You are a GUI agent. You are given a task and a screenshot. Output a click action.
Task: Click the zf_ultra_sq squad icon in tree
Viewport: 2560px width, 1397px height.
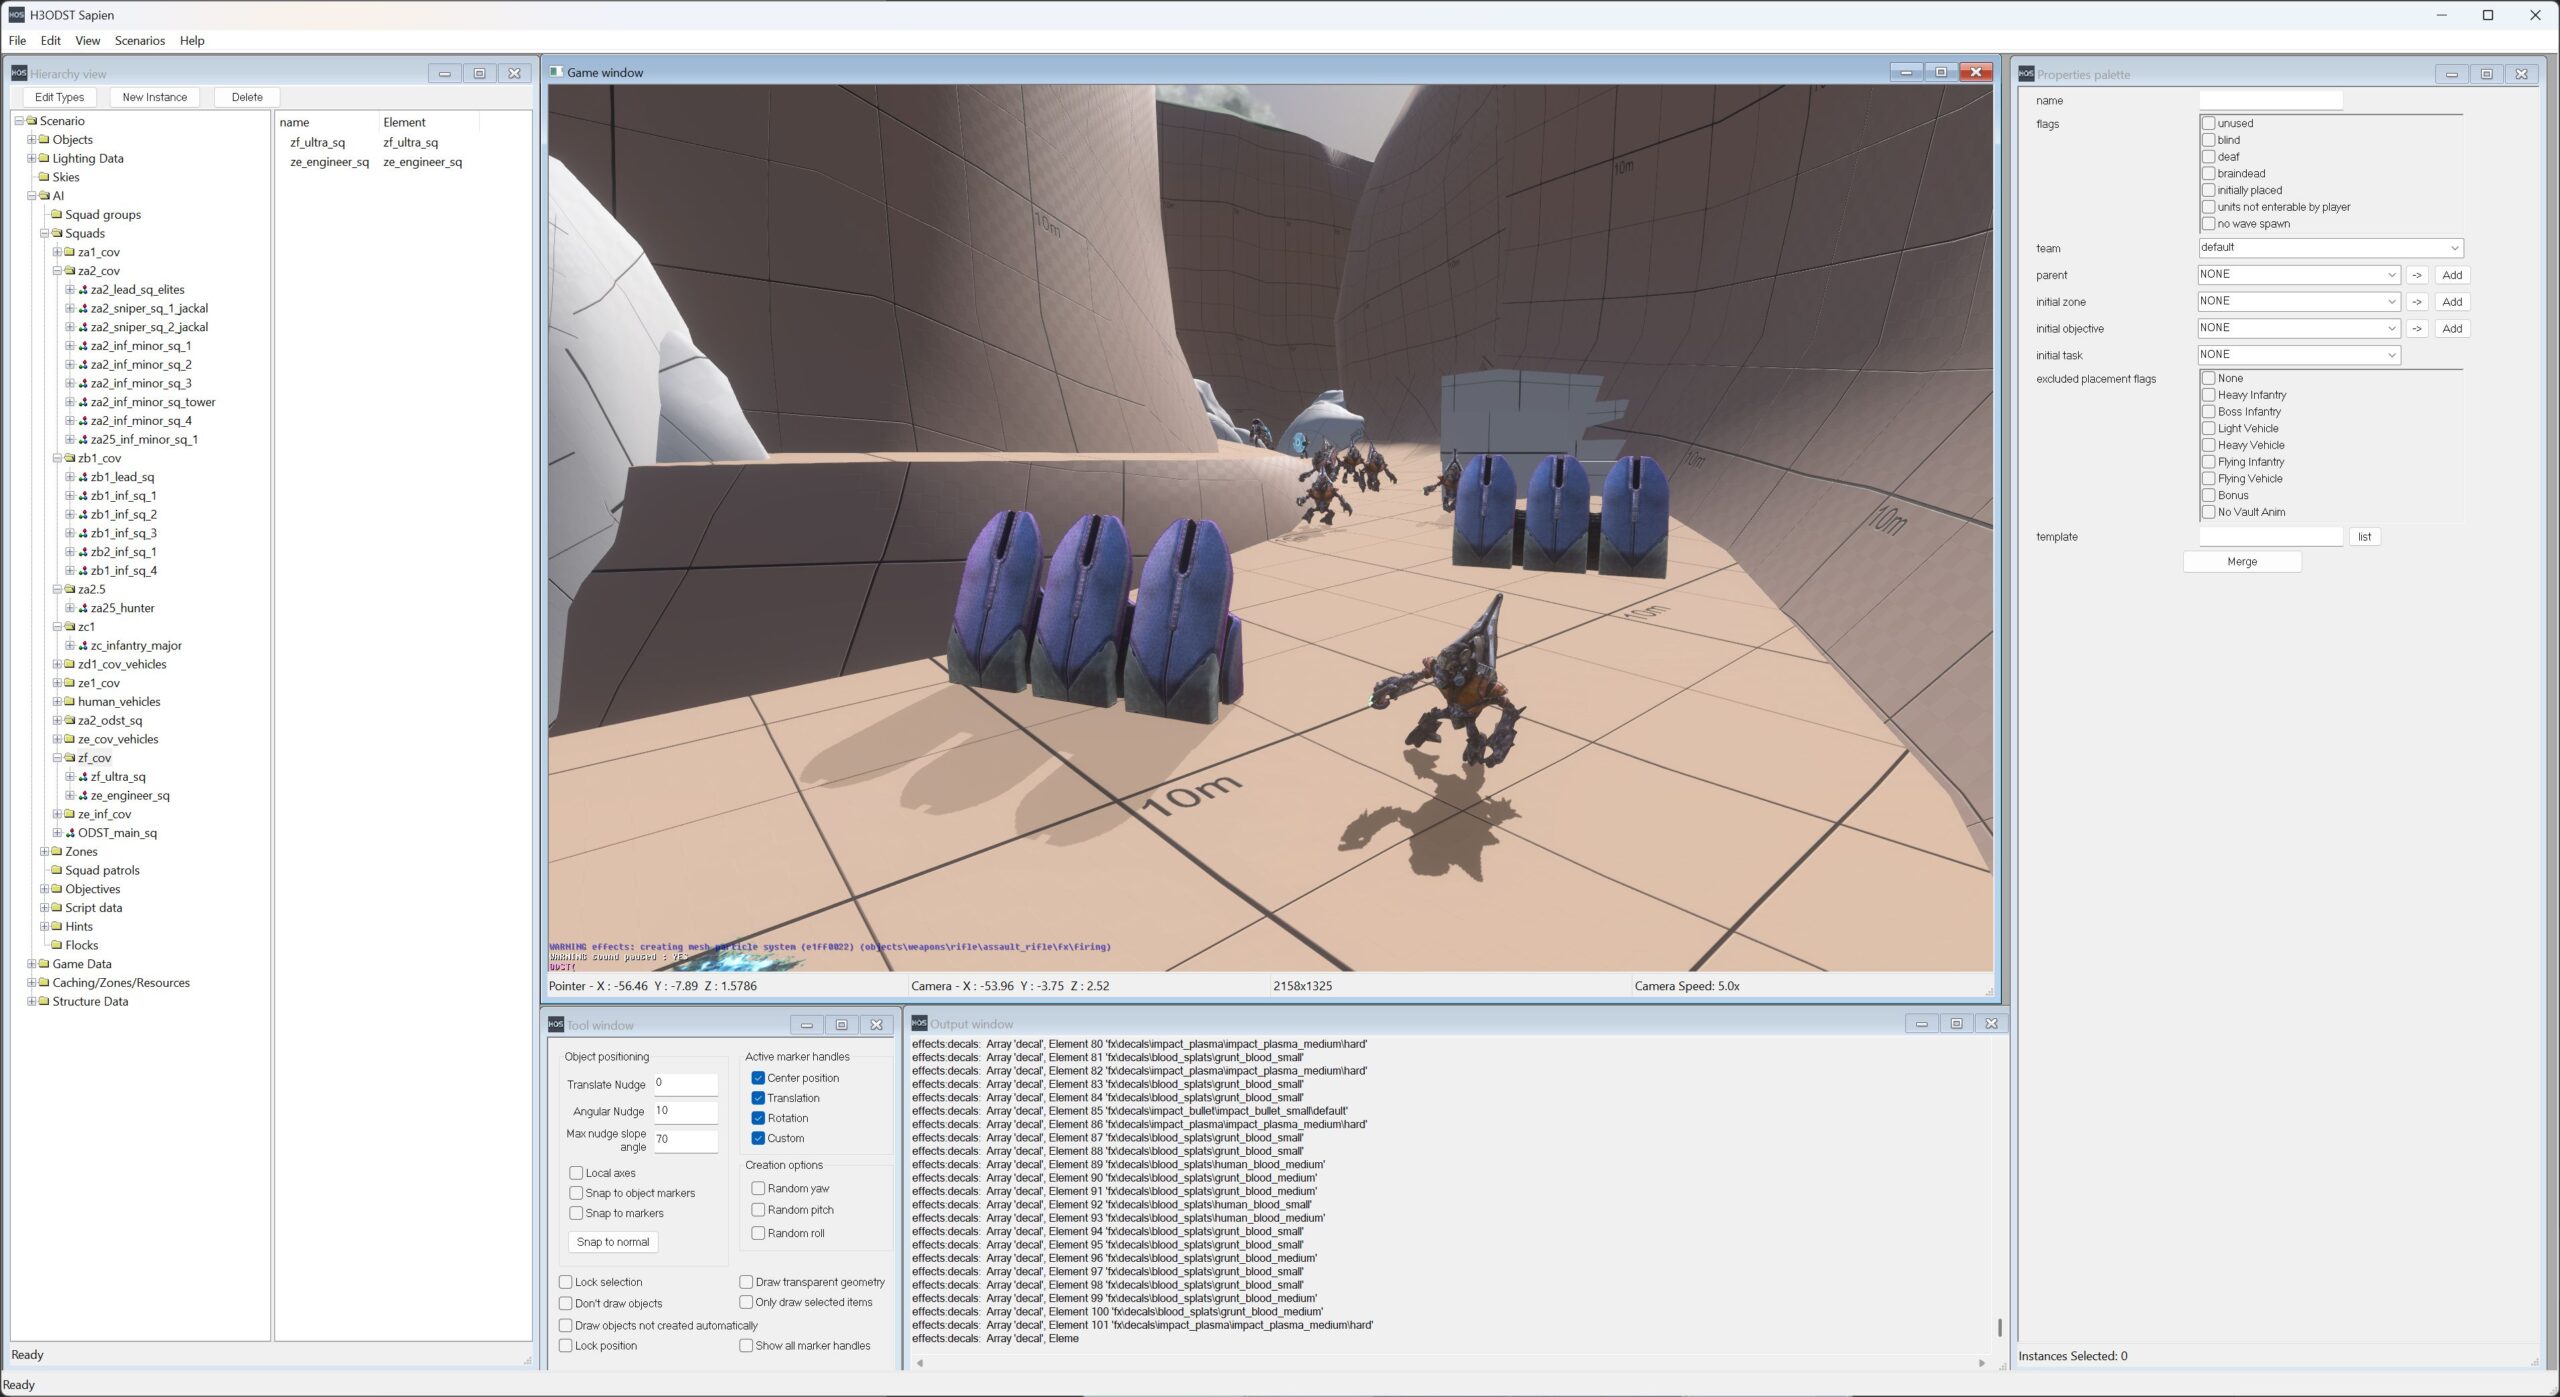pos(83,777)
